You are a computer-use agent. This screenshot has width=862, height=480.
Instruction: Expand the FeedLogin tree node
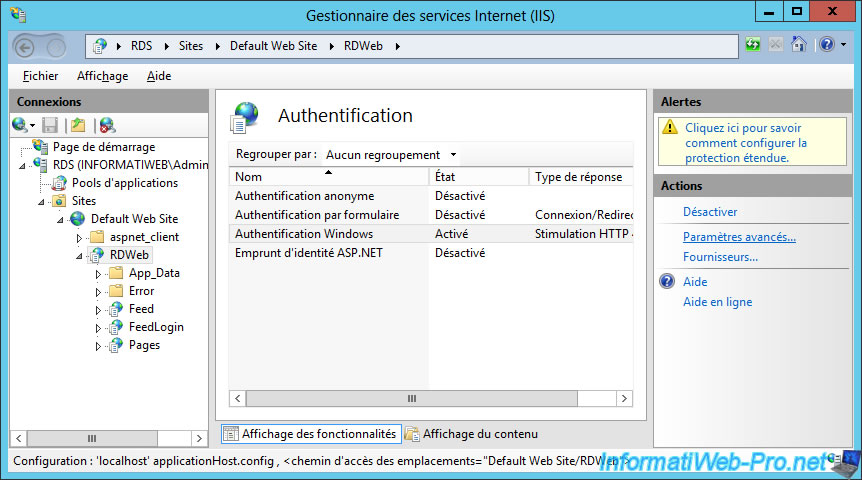click(x=98, y=328)
